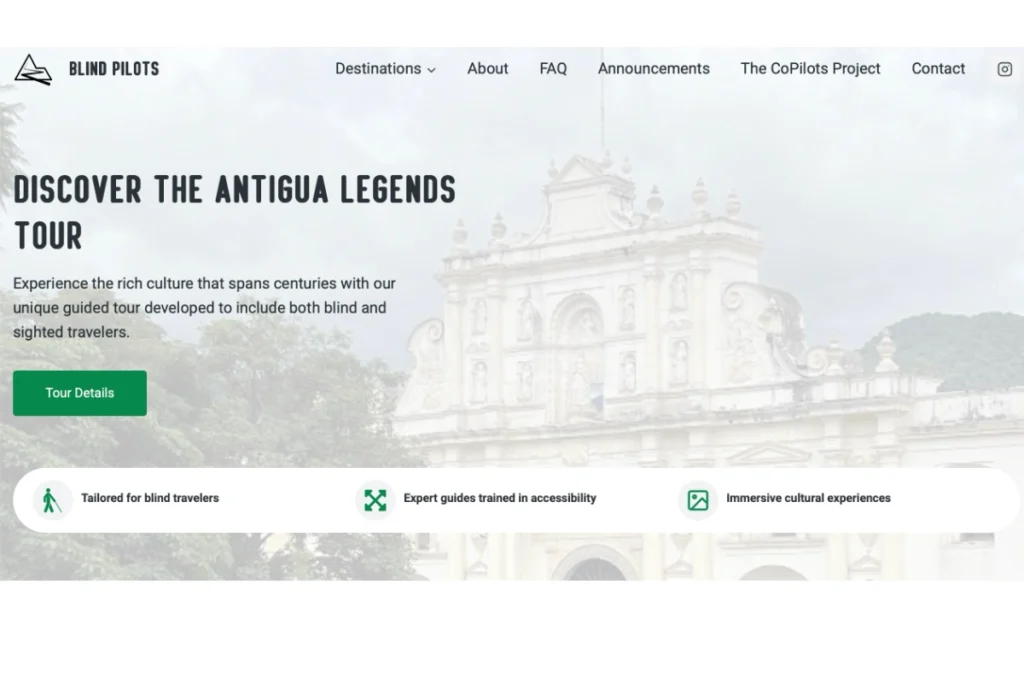
Task: Select Contact in the navigation bar
Action: [x=938, y=69]
